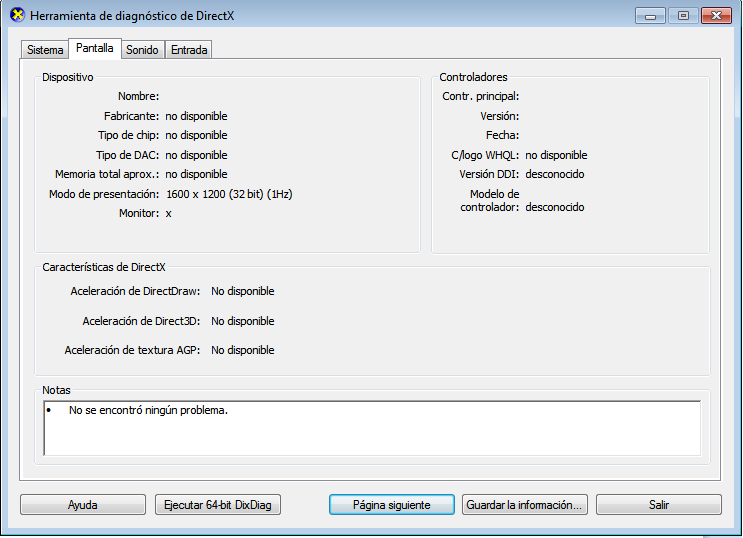Click the 'Tipo de DAC:' label
743x538 pixels.
(x=127, y=155)
